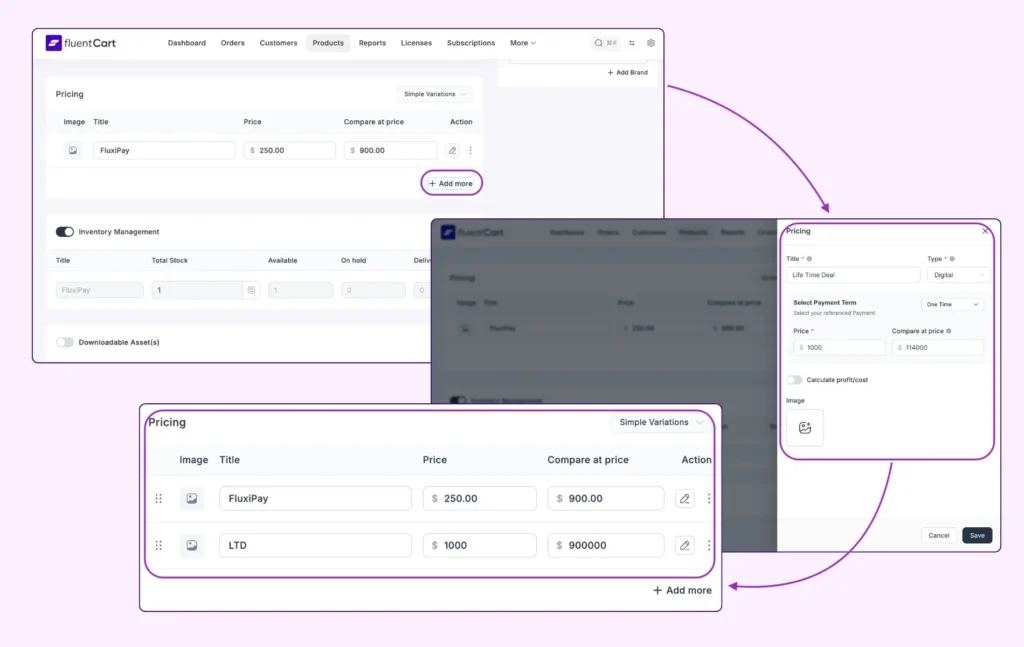Image resolution: width=1024 pixels, height=647 pixels.
Task: Click the drag handle beside the LTD row
Action: pyautogui.click(x=158, y=545)
